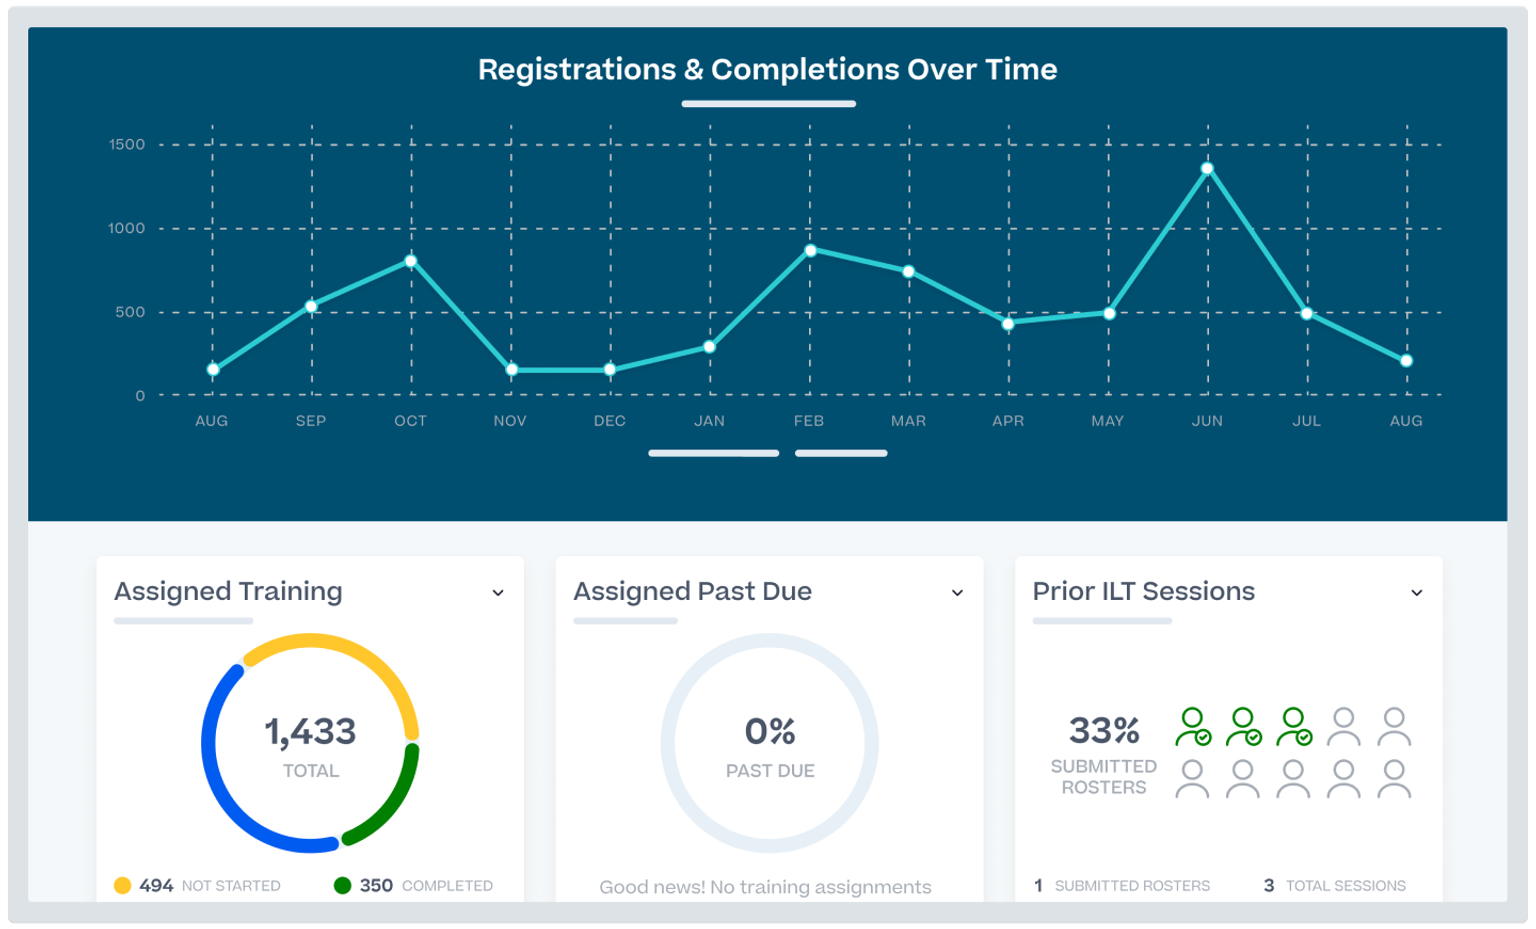Select the OCT data point near 800
The height and width of the screenshot is (929, 1536).
(x=411, y=261)
